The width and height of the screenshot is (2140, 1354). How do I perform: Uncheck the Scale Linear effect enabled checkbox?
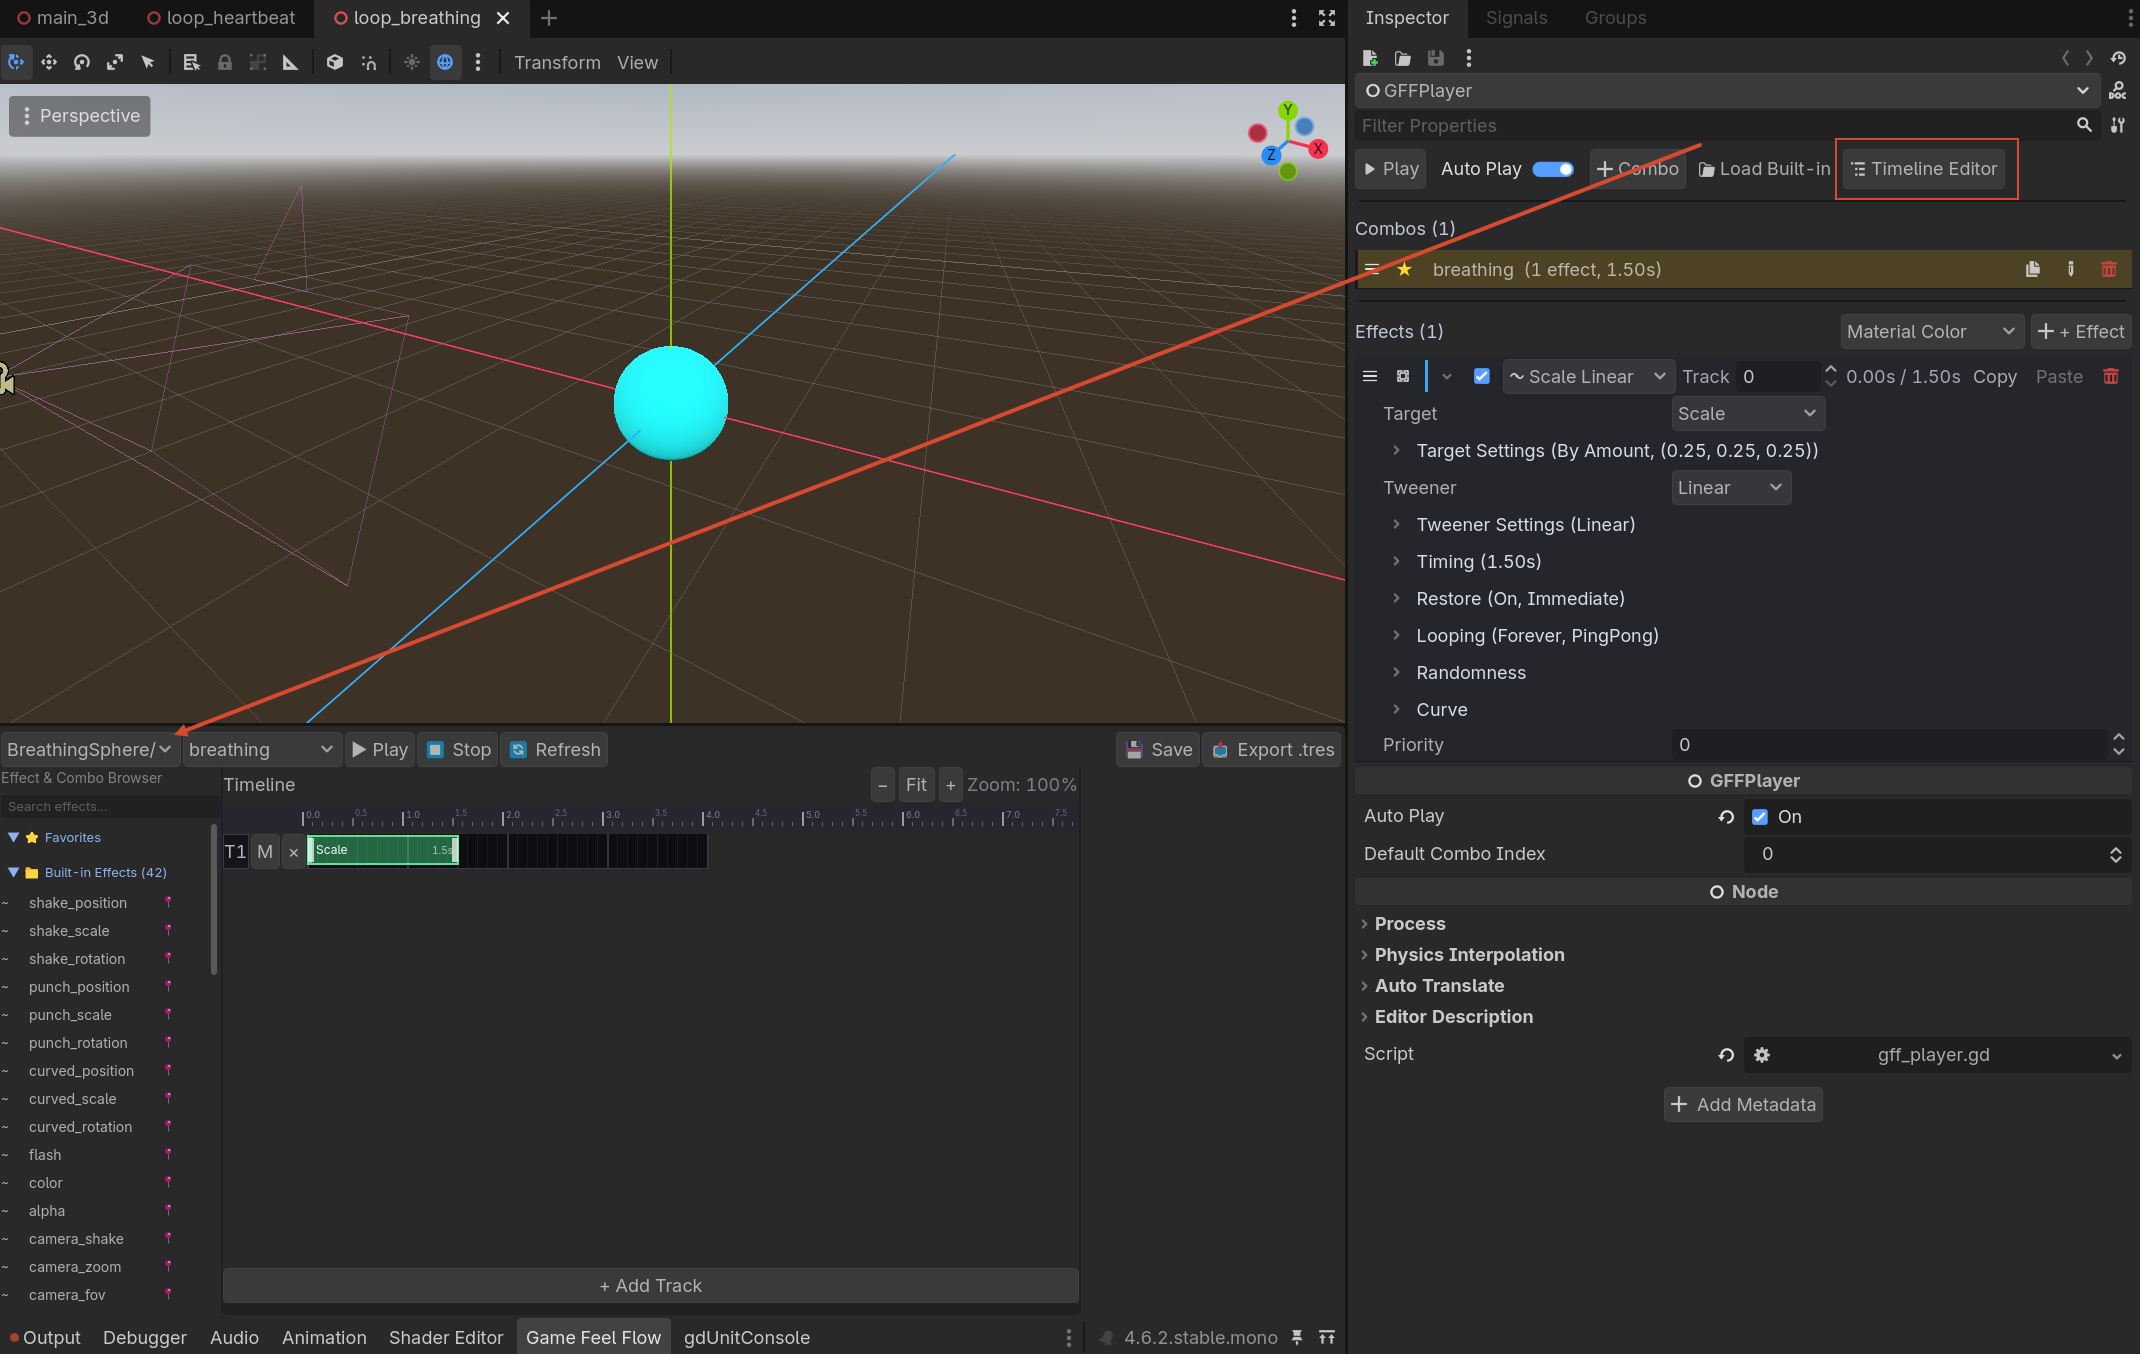click(x=1482, y=376)
